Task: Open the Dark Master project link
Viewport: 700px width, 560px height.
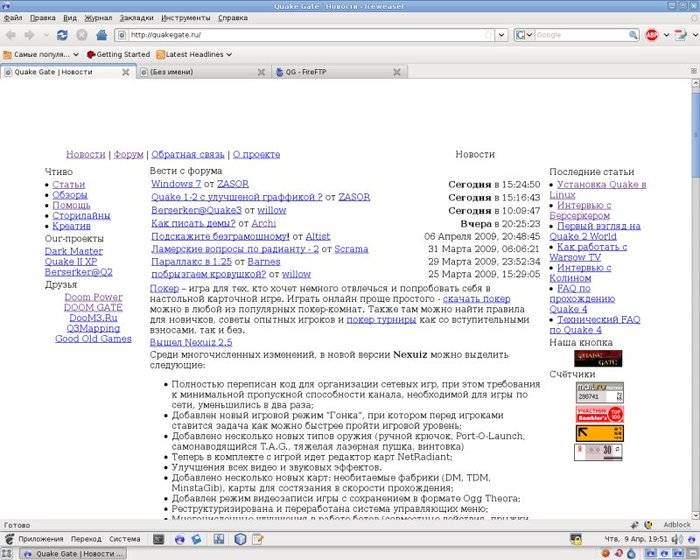Action: [x=74, y=251]
